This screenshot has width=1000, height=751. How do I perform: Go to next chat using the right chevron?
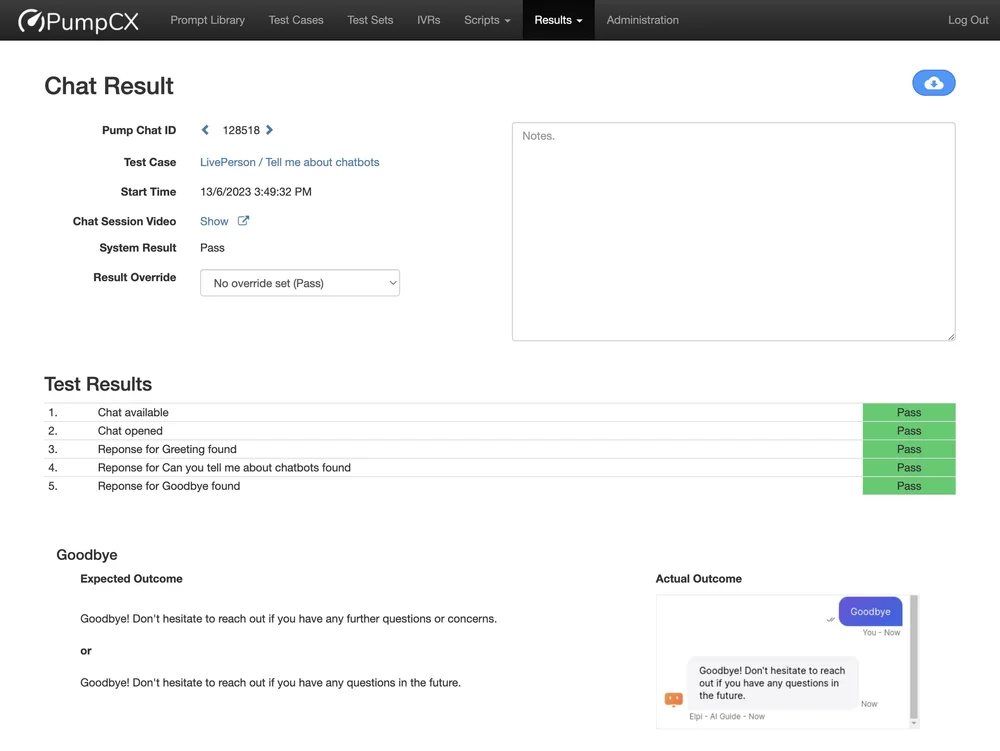pos(268,129)
